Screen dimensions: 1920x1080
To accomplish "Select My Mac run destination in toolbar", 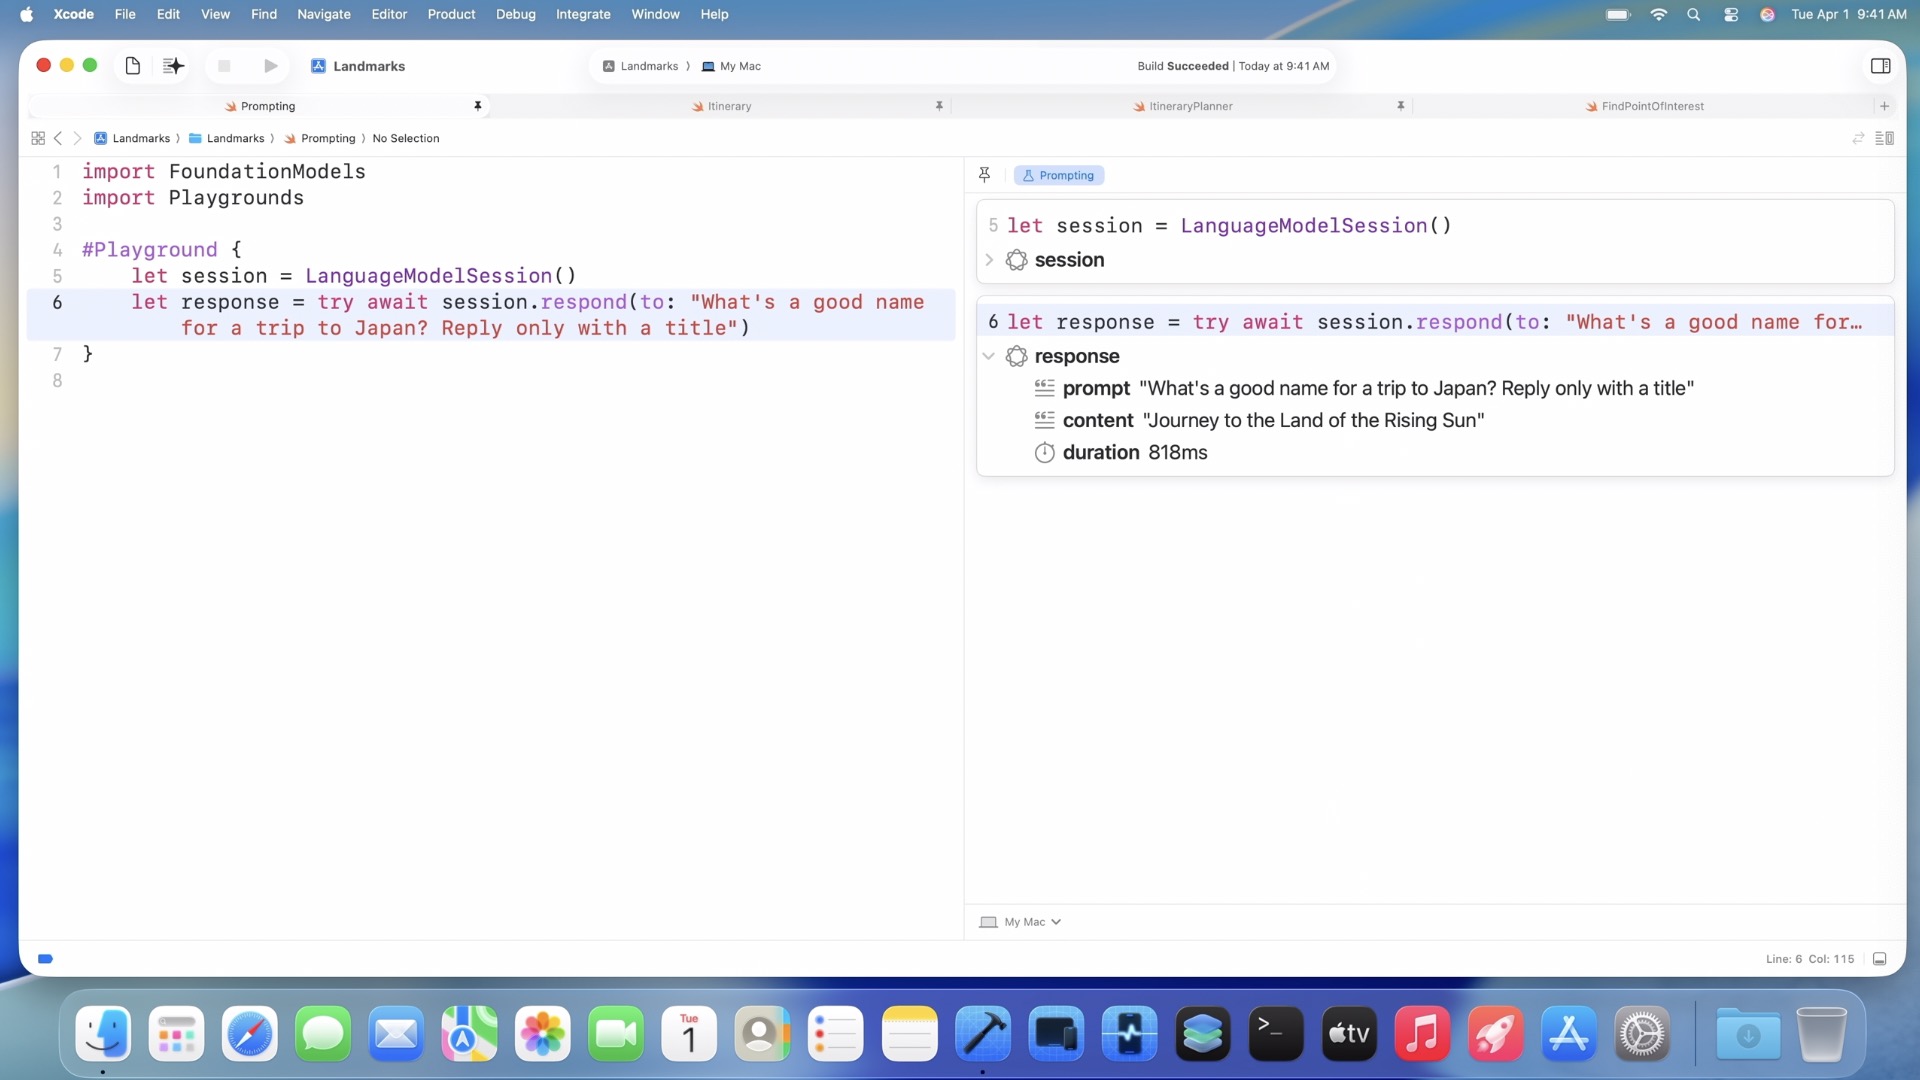I will 739,66.
